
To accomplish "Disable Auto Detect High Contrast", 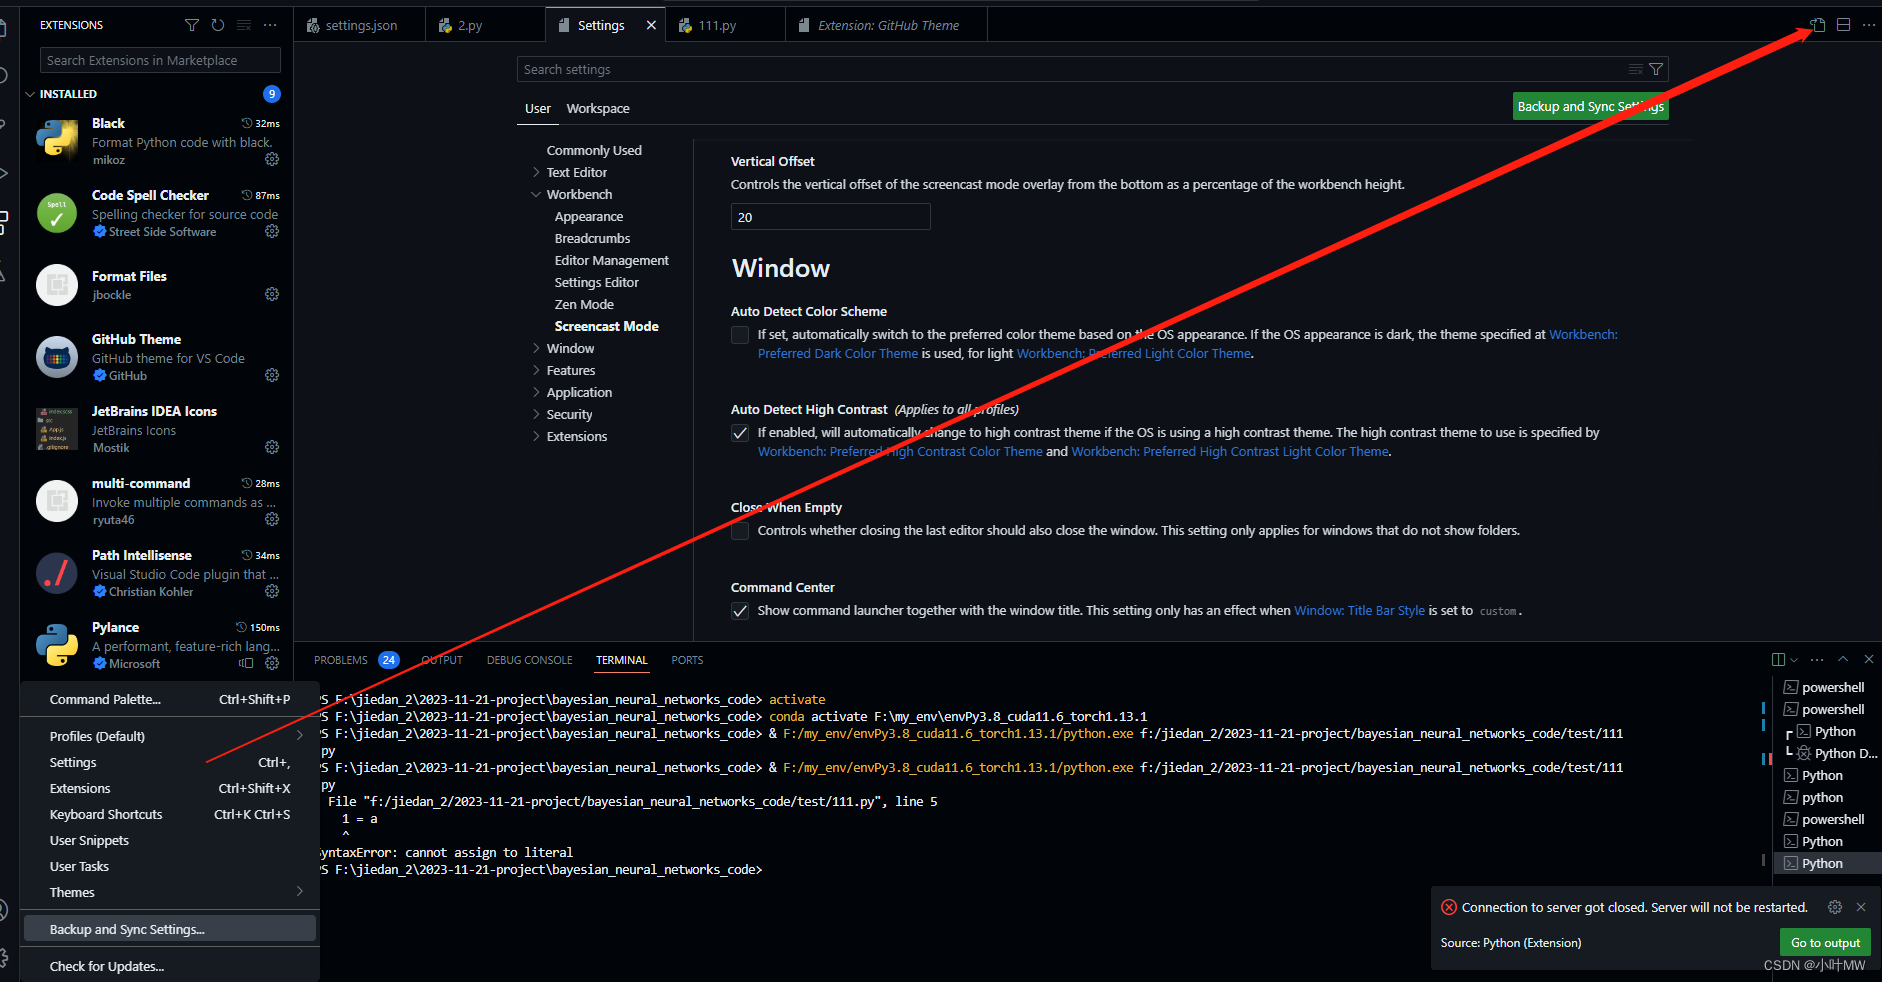I will [x=740, y=433].
